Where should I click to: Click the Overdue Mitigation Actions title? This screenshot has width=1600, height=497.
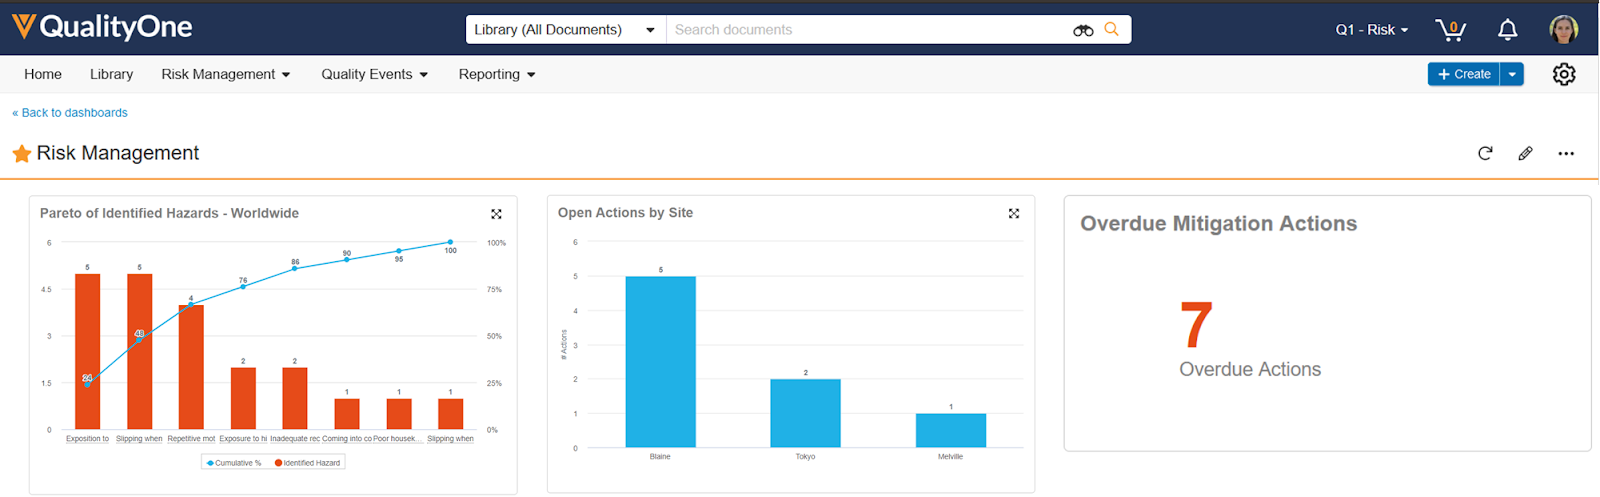pos(1218,224)
